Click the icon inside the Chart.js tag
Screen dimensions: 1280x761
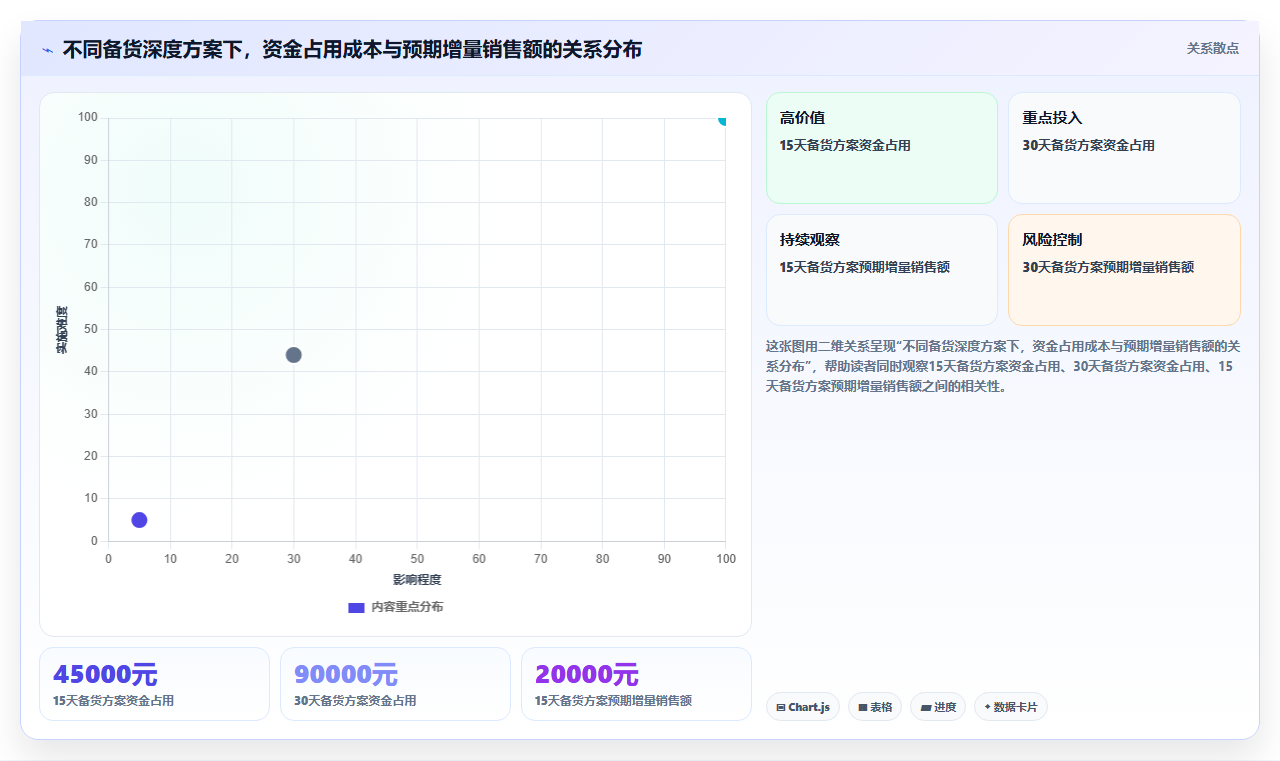click(781, 708)
